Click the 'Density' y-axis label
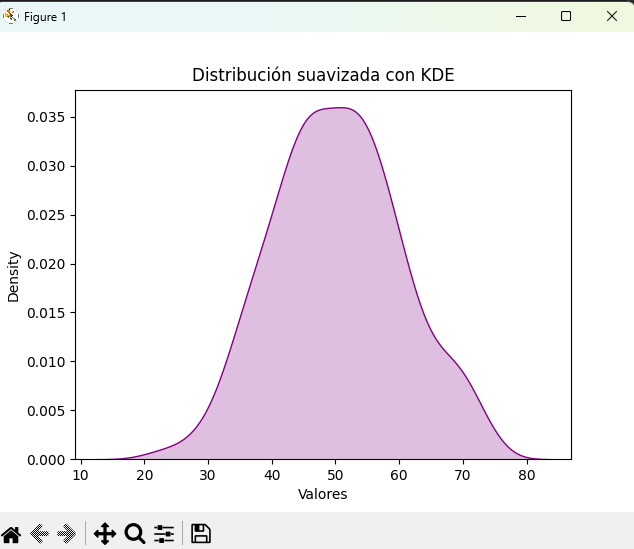634x549 pixels. click(14, 275)
